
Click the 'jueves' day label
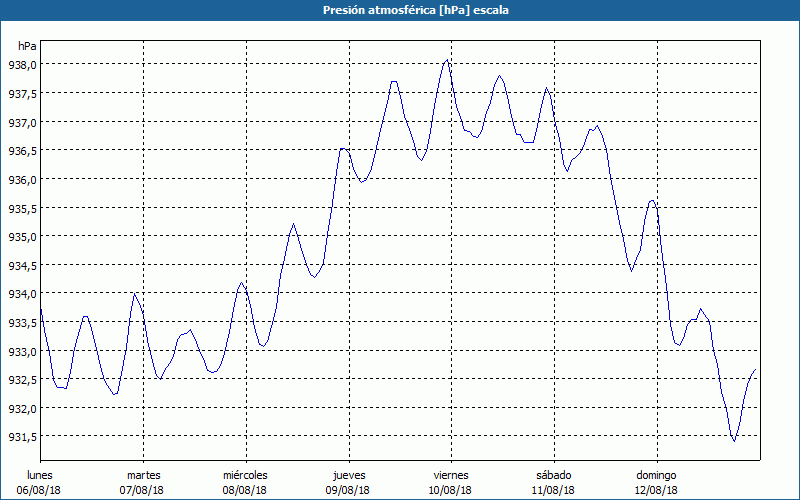click(349, 475)
